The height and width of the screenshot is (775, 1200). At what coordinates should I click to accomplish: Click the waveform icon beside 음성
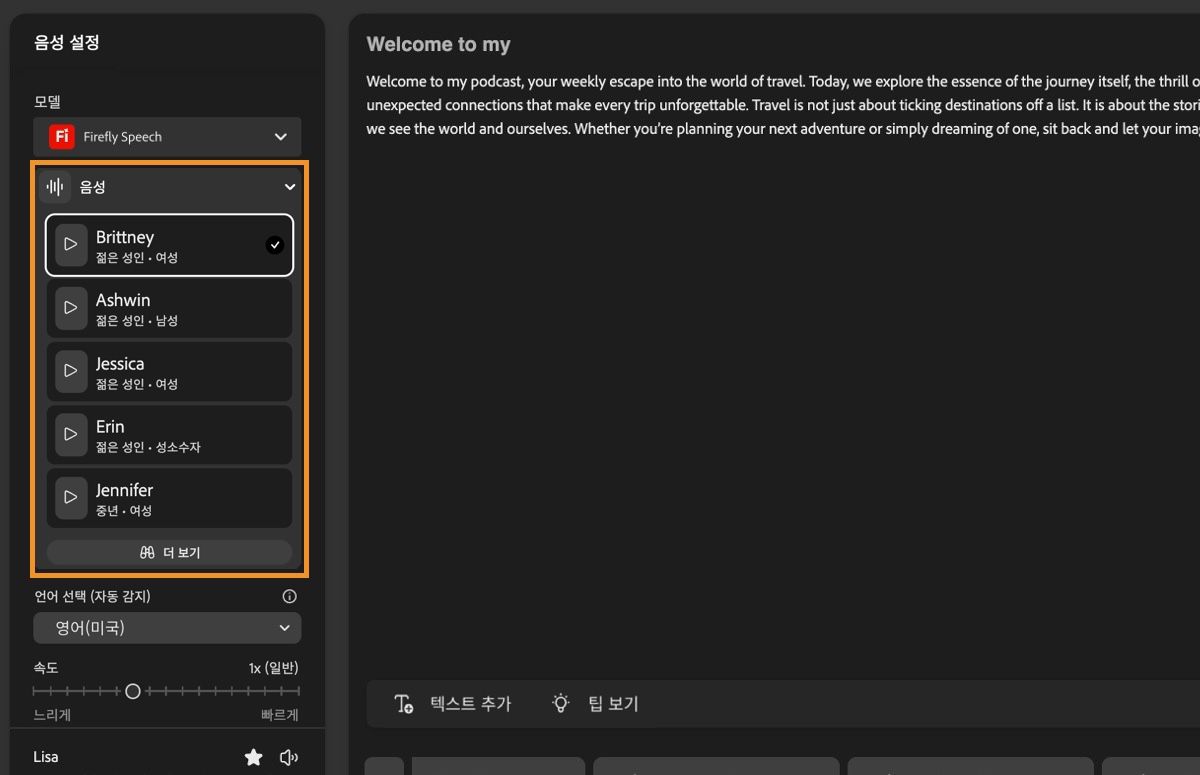click(x=56, y=187)
